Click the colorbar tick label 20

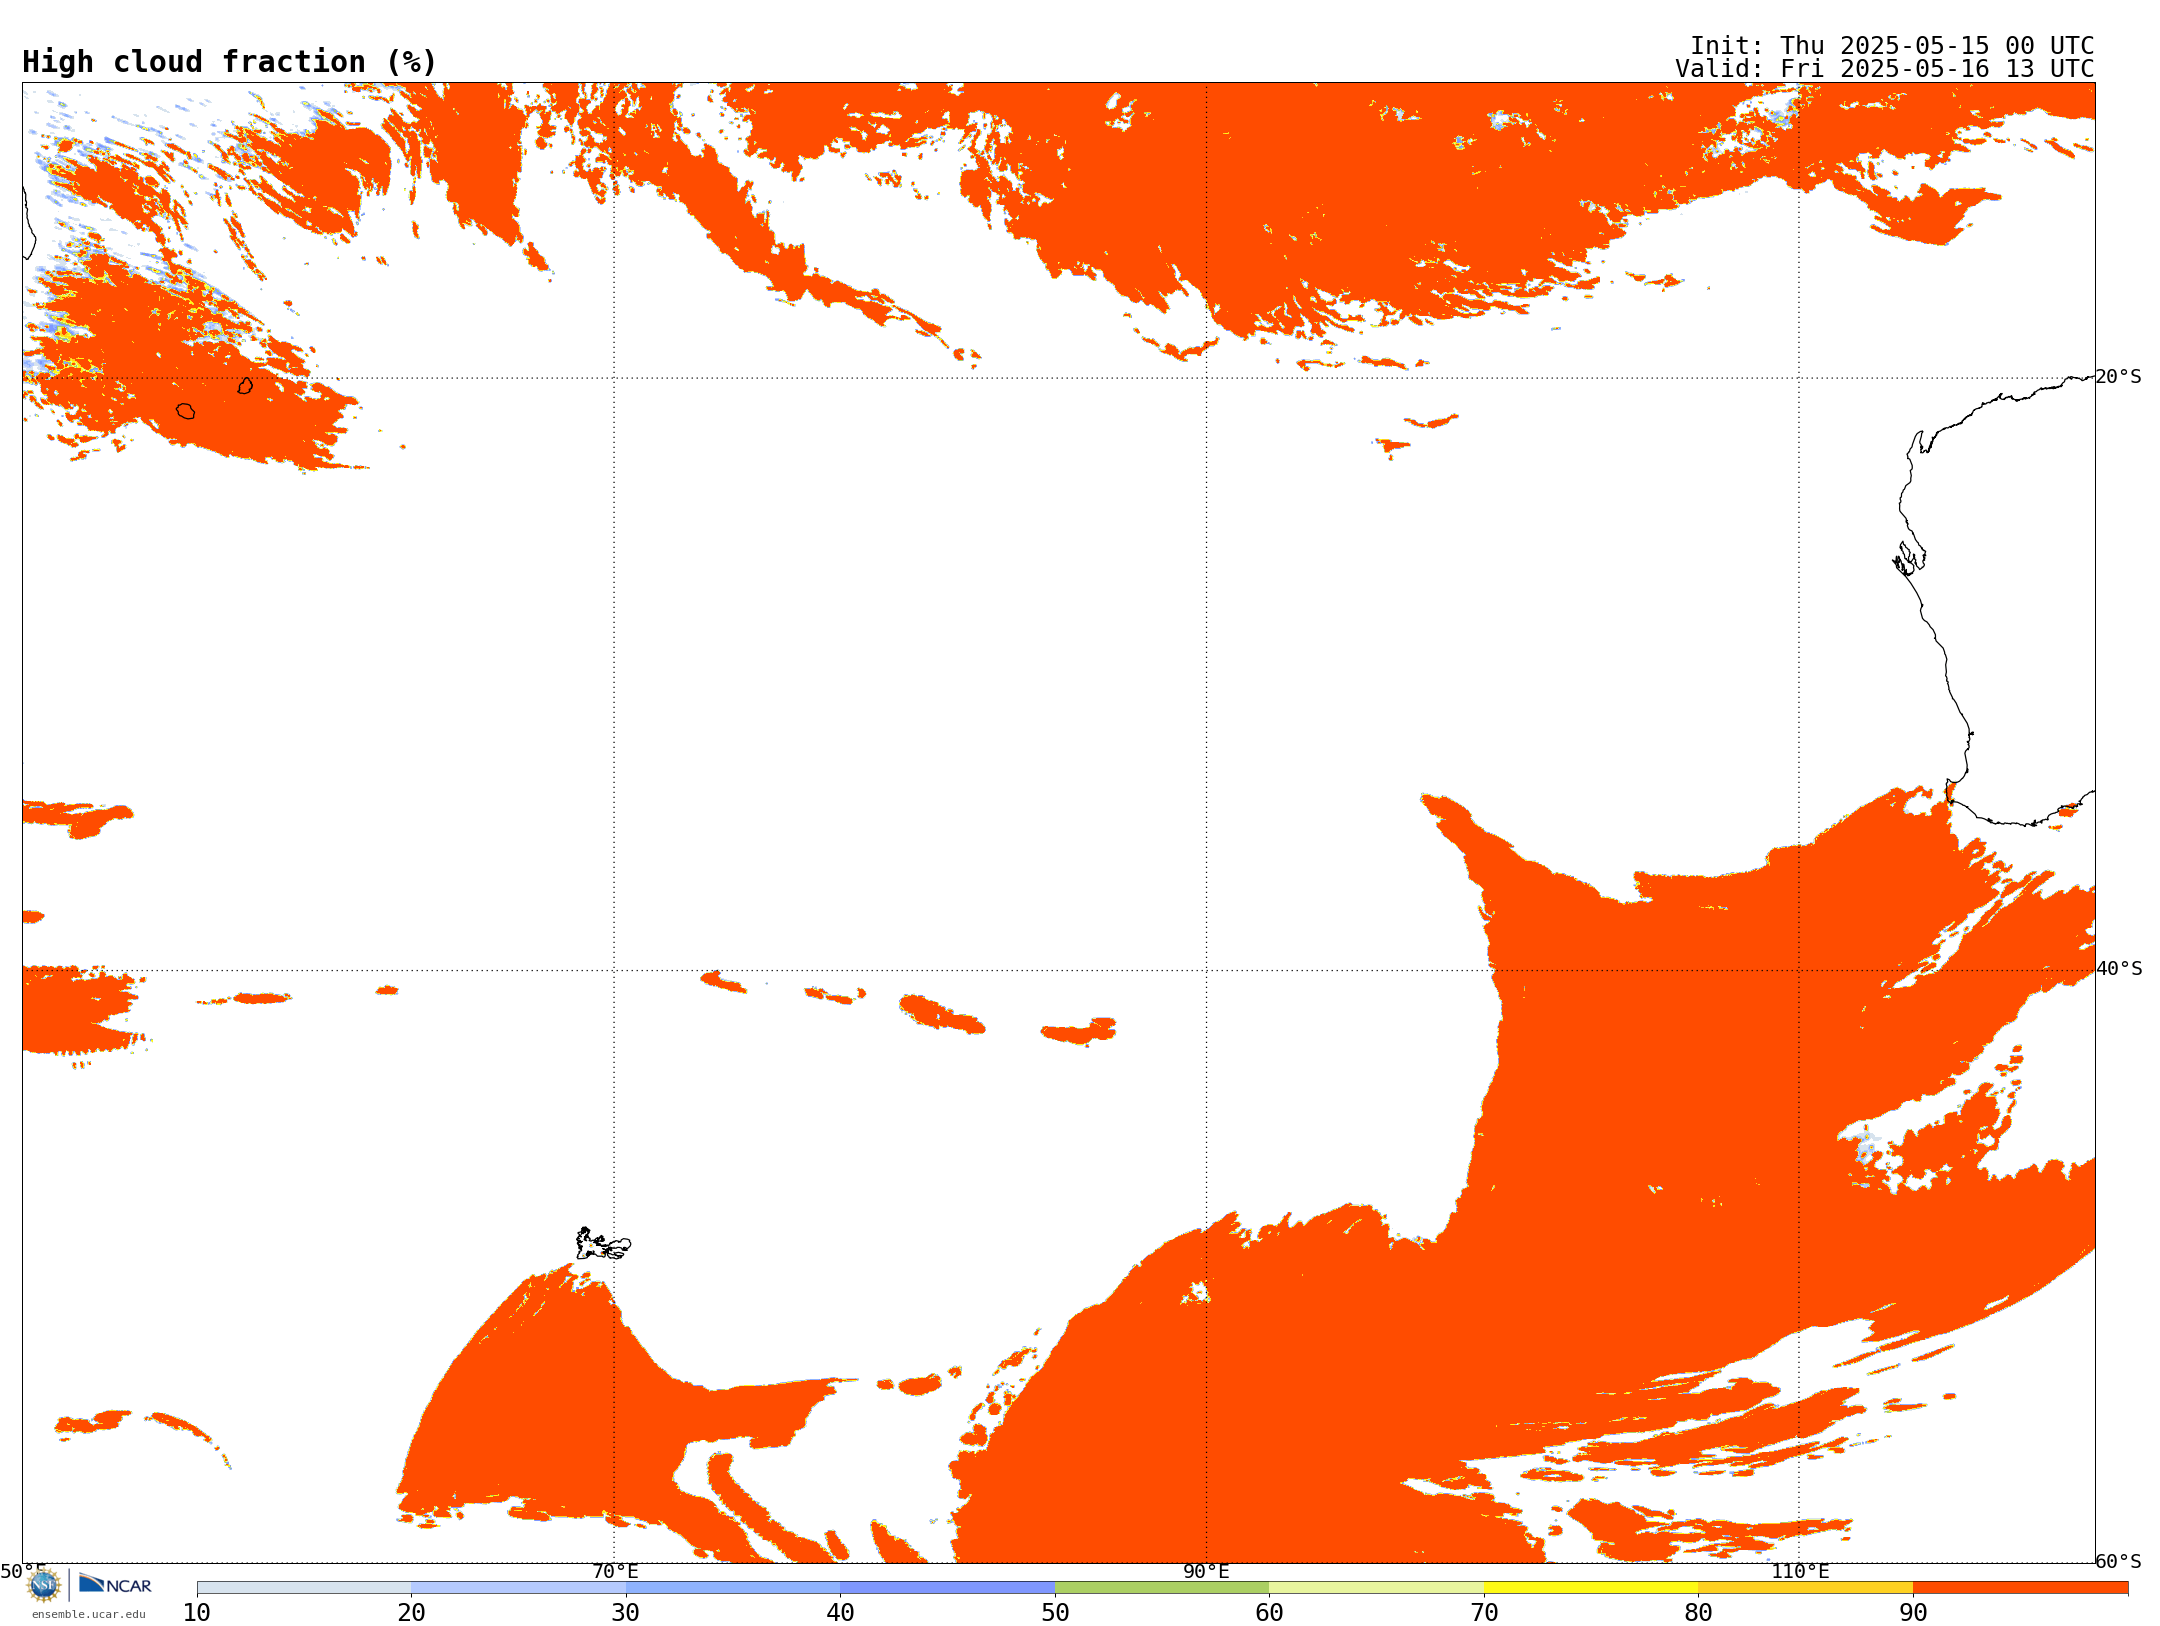tap(411, 1613)
